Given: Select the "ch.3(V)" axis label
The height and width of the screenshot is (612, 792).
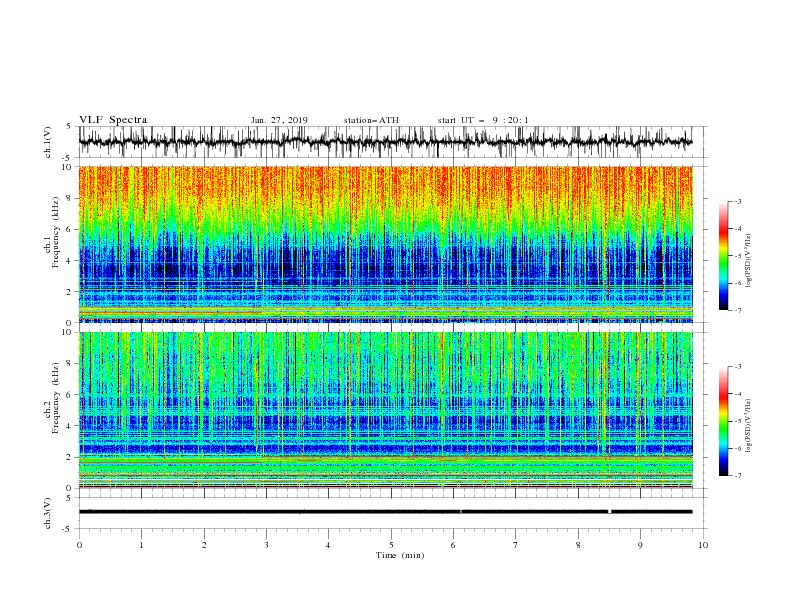Looking at the screenshot, I should [48, 513].
